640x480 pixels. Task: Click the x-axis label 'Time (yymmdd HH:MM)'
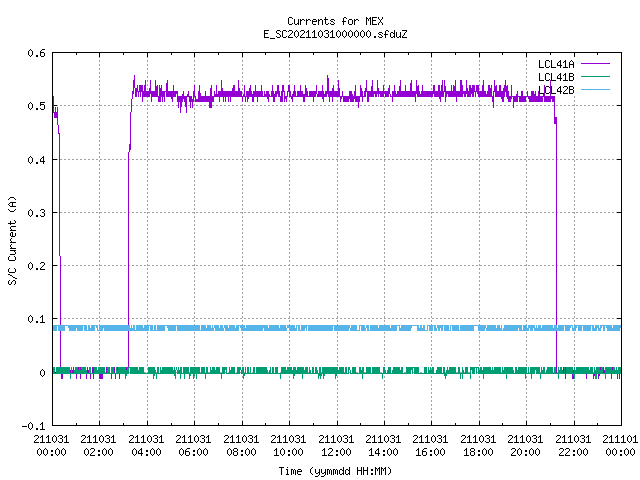[x=335, y=471]
